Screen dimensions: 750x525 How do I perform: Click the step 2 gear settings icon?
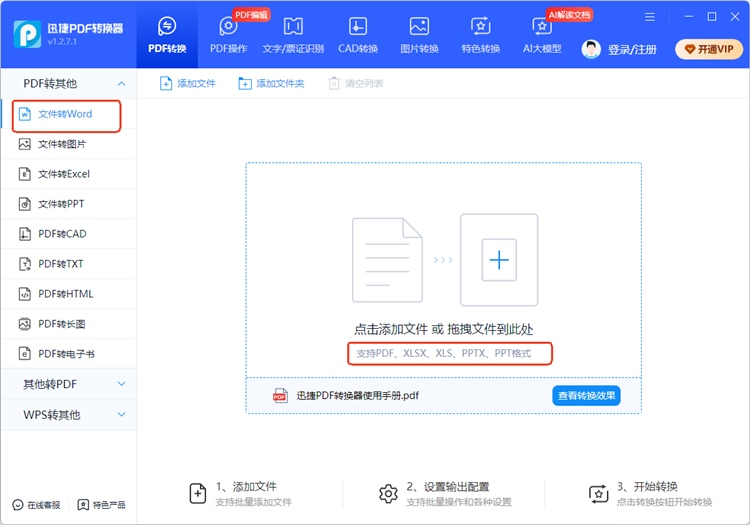388,493
